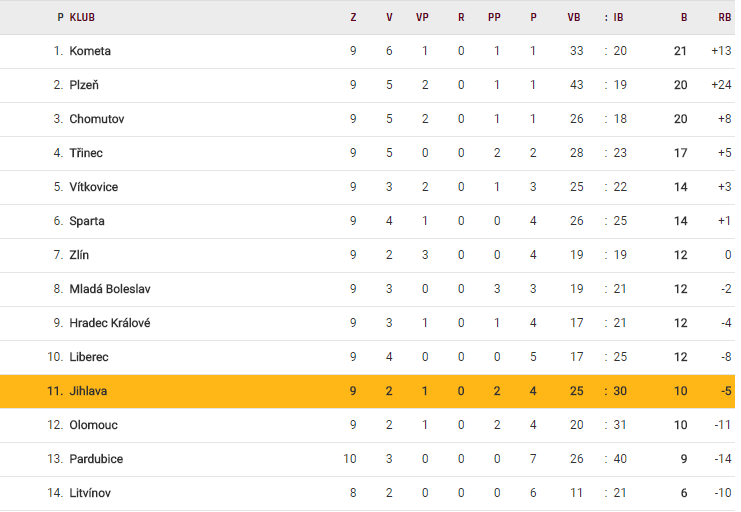This screenshot has width=741, height=512.
Task: Click the Kometa club name
Action: click(90, 51)
